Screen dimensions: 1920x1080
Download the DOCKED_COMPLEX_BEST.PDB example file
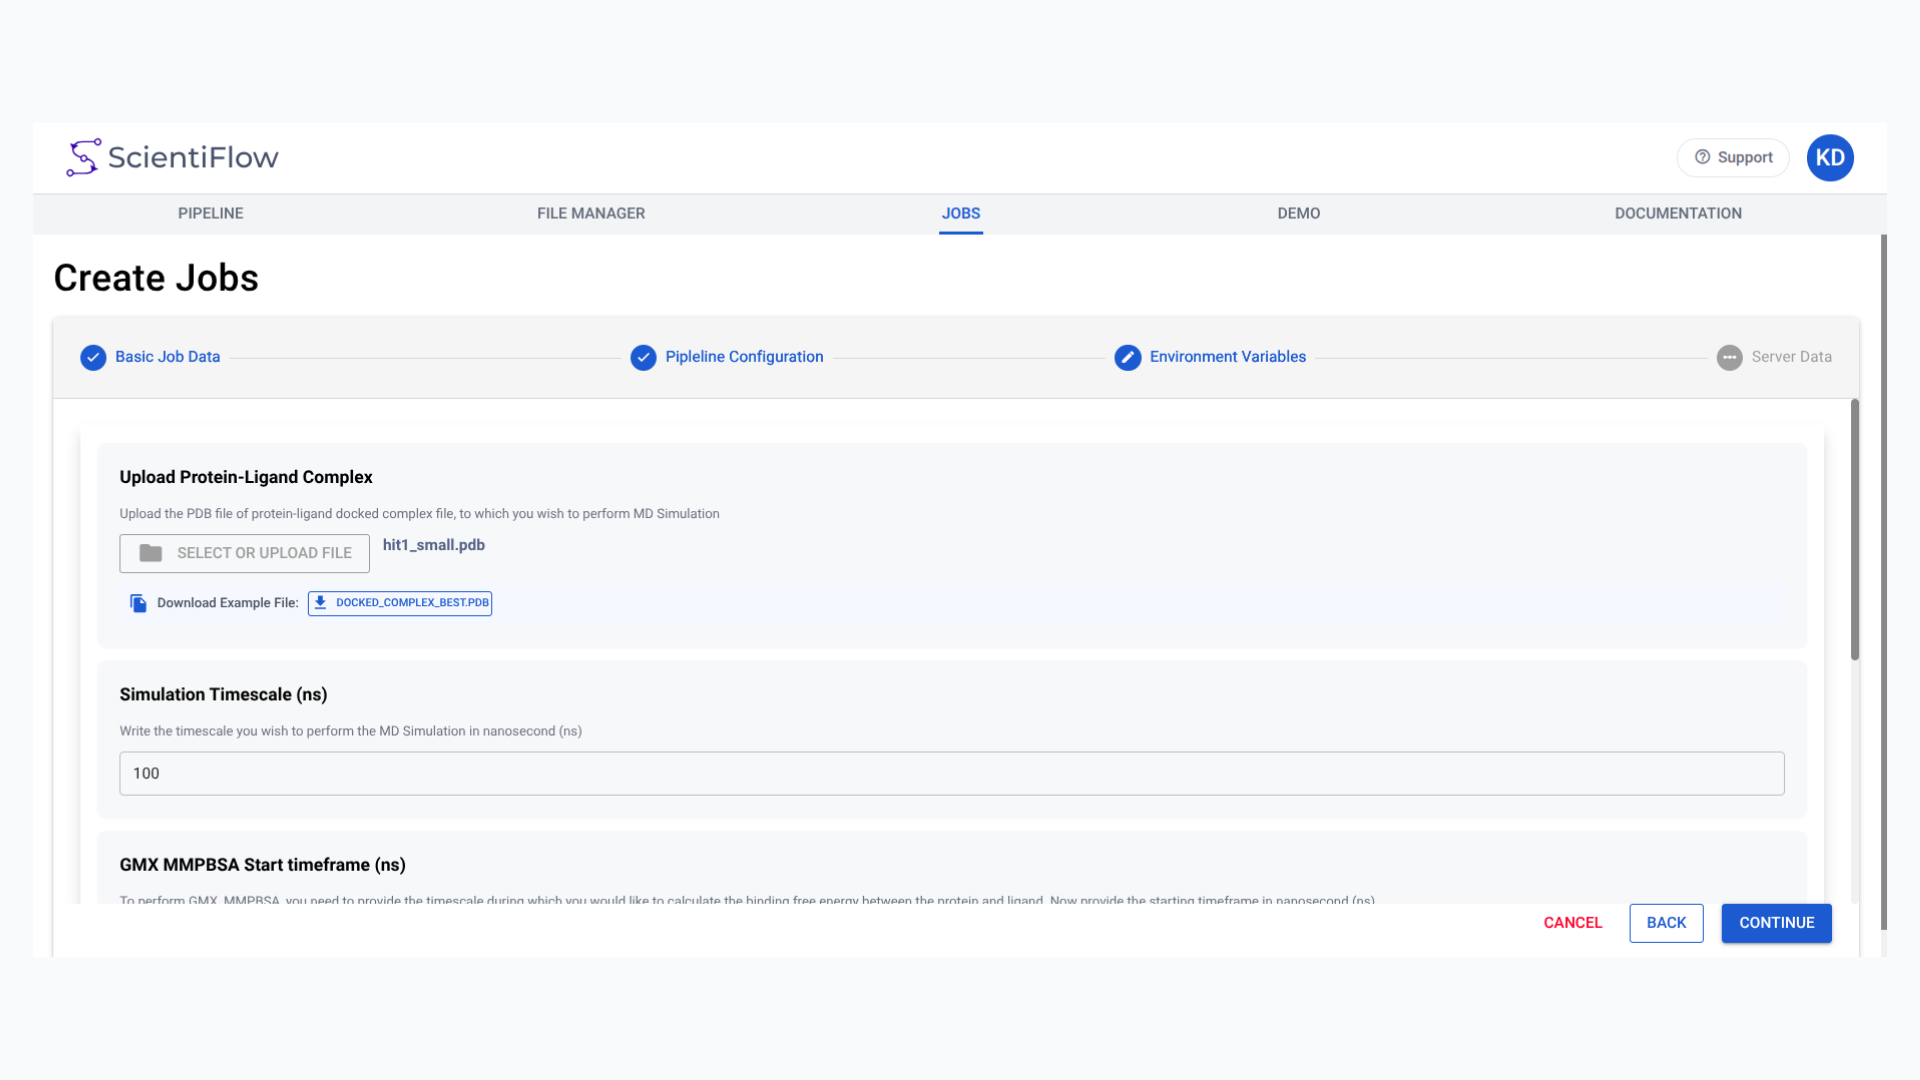coord(400,603)
